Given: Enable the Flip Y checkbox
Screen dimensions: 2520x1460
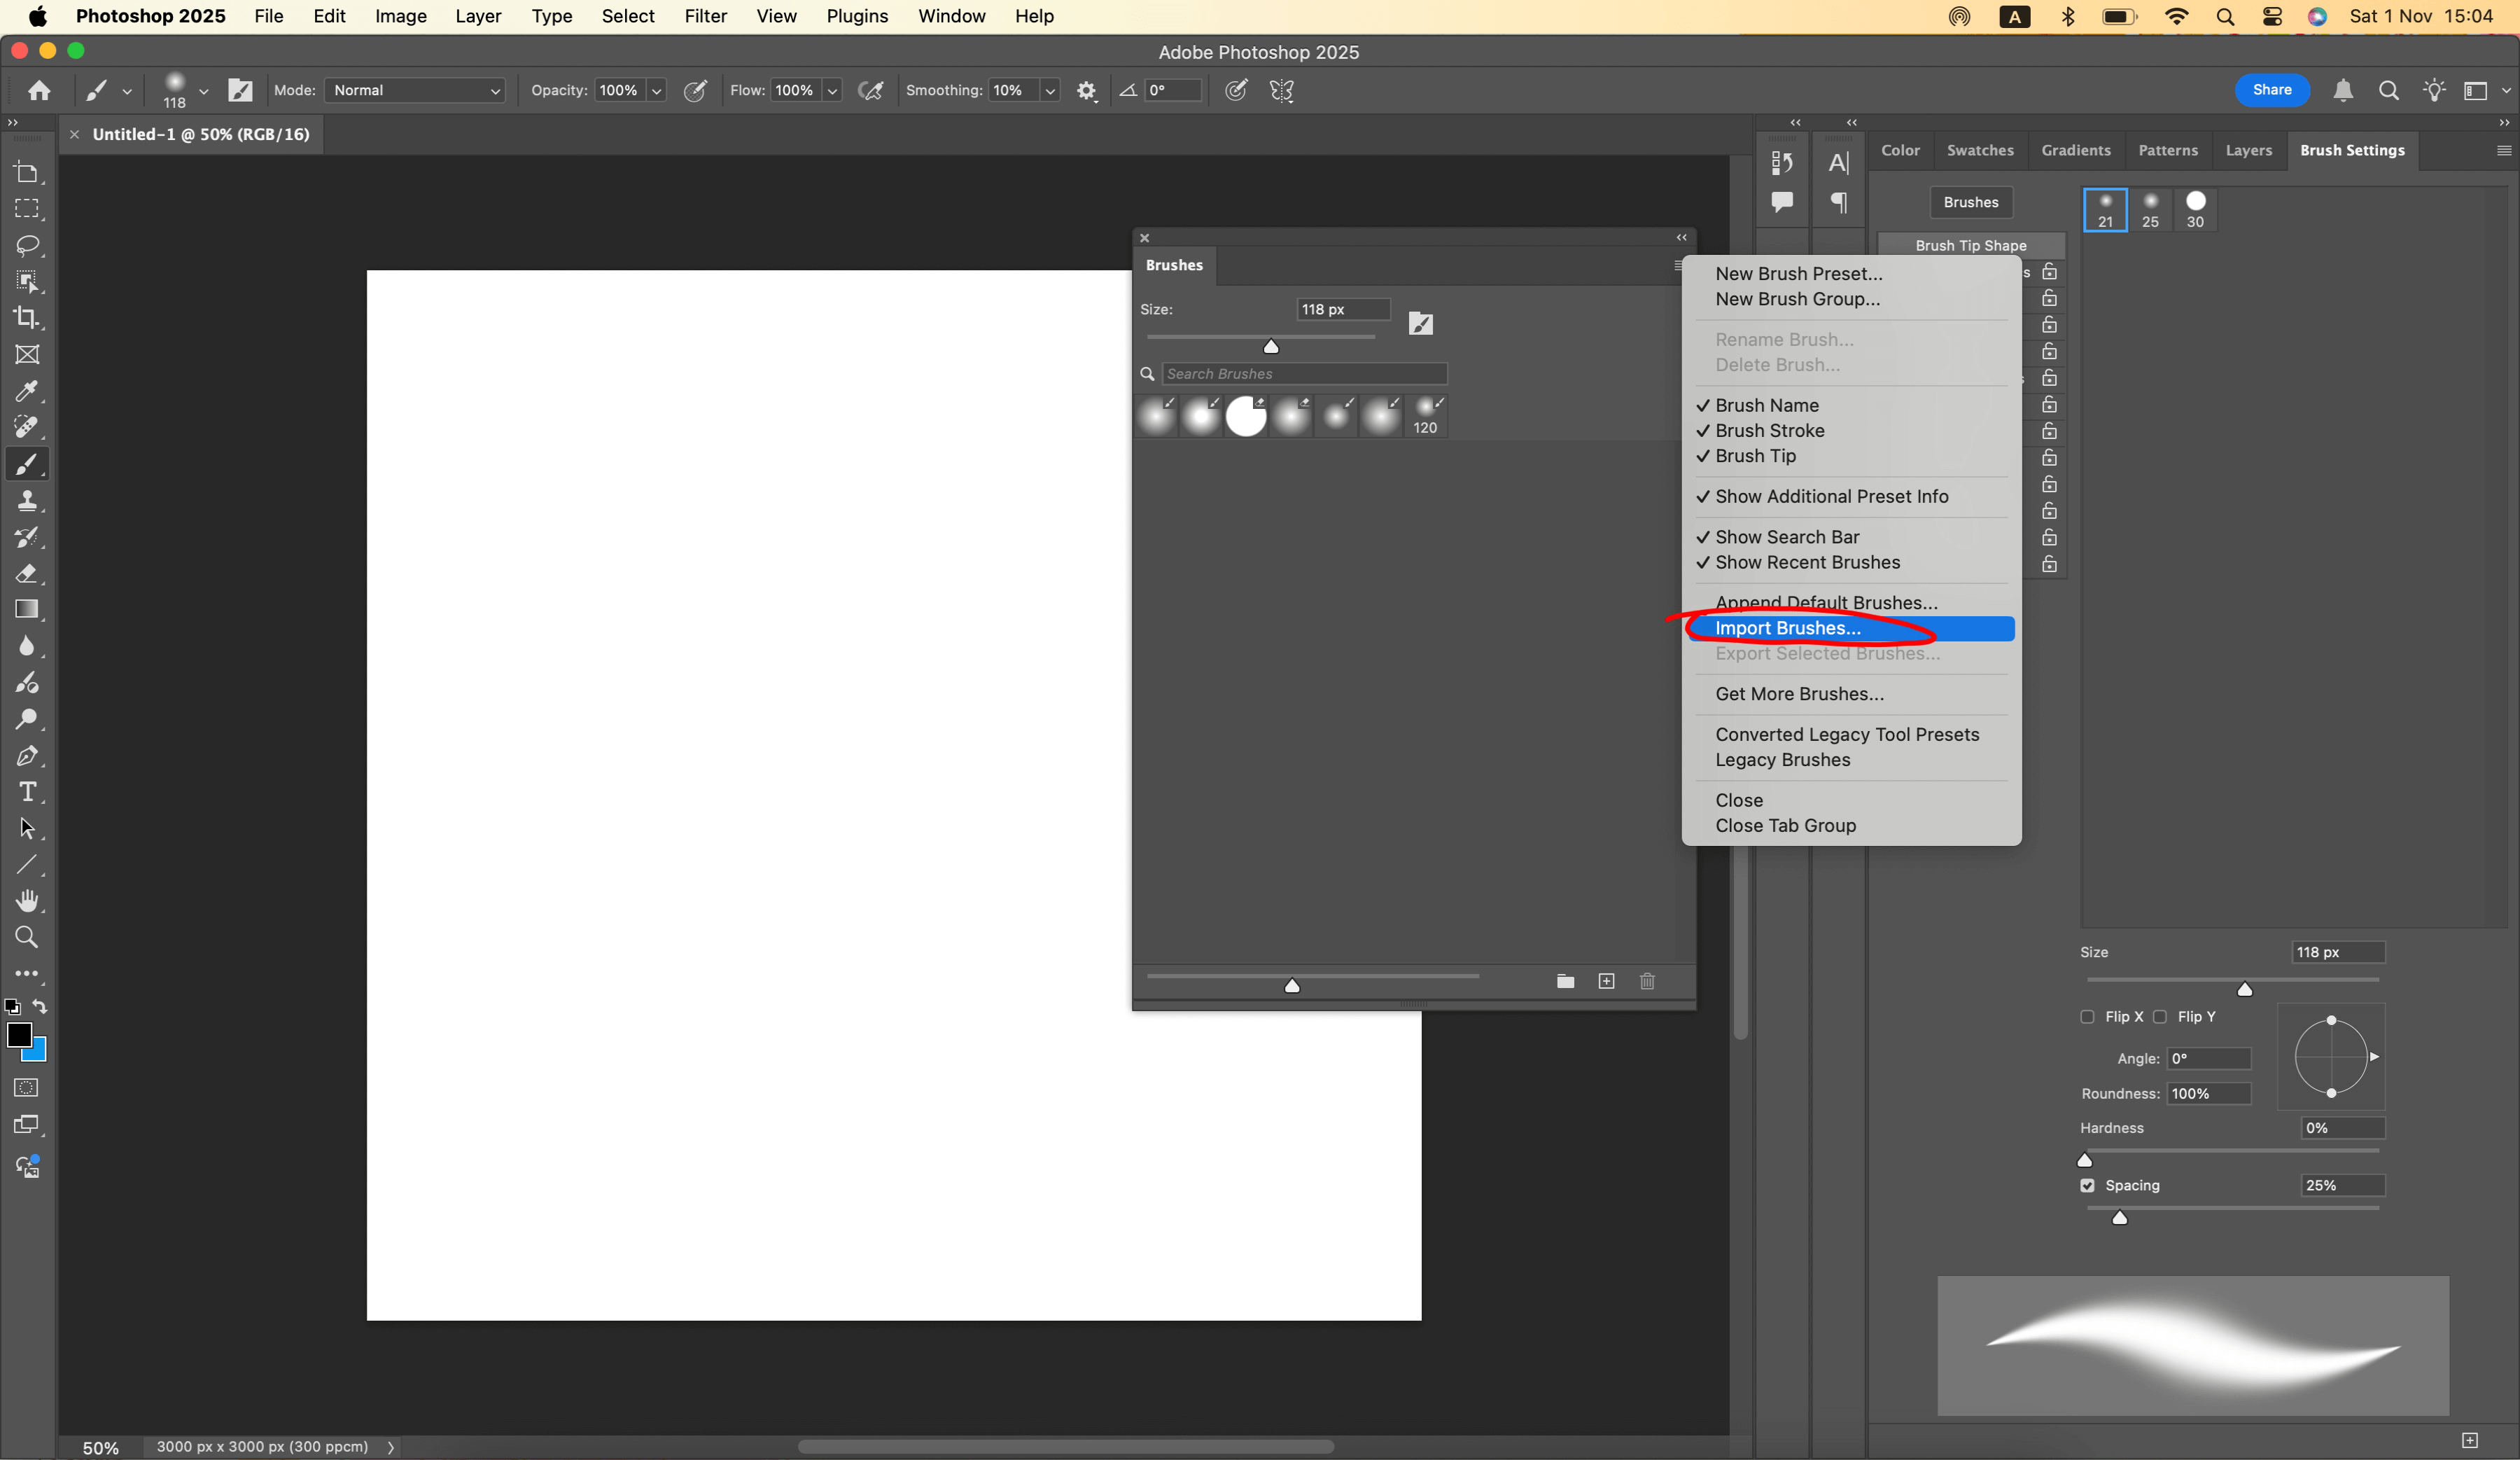Looking at the screenshot, I should click(2160, 1017).
